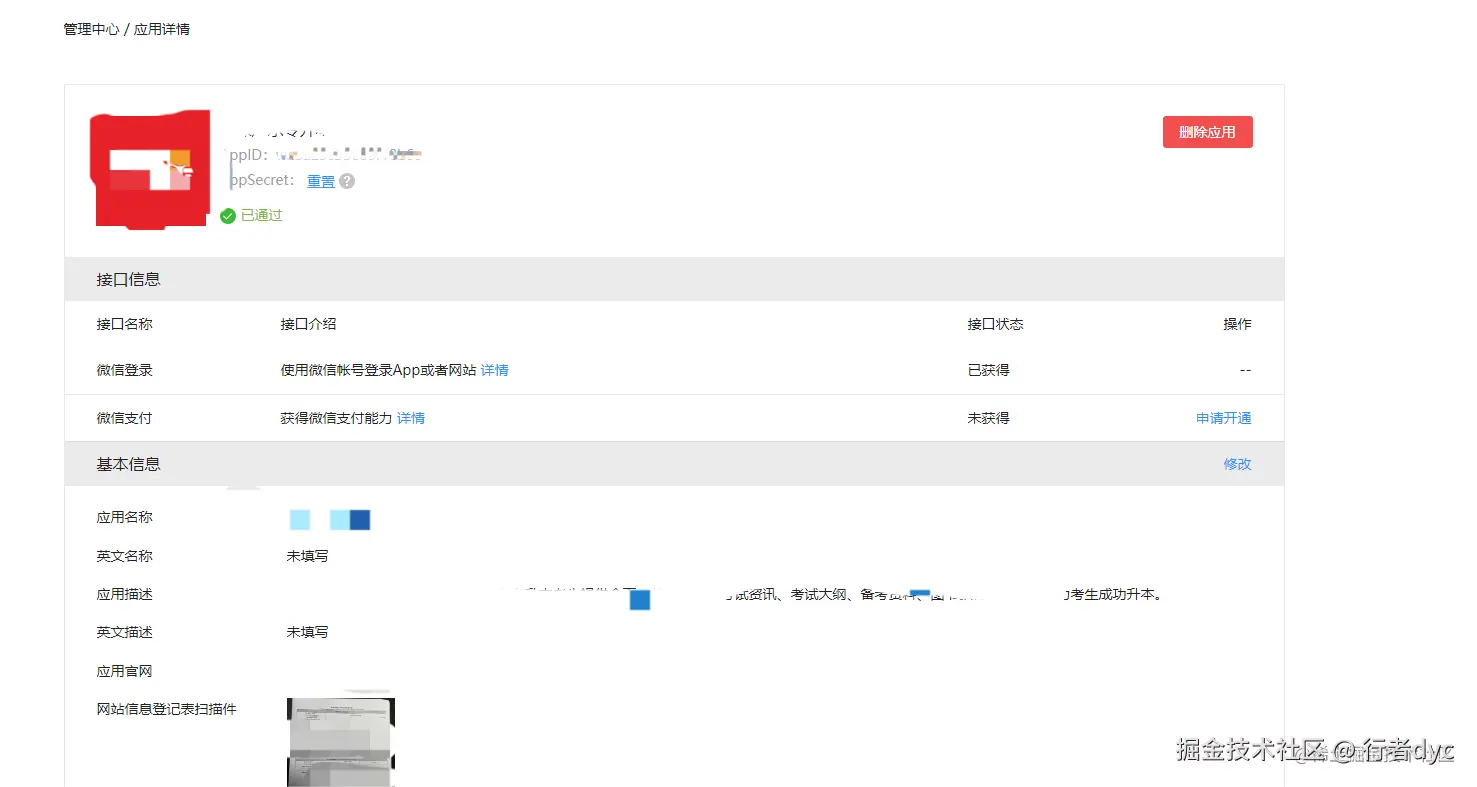Click the 基本信息 section header
Viewport: 1477px width, 787px height.
click(x=128, y=464)
